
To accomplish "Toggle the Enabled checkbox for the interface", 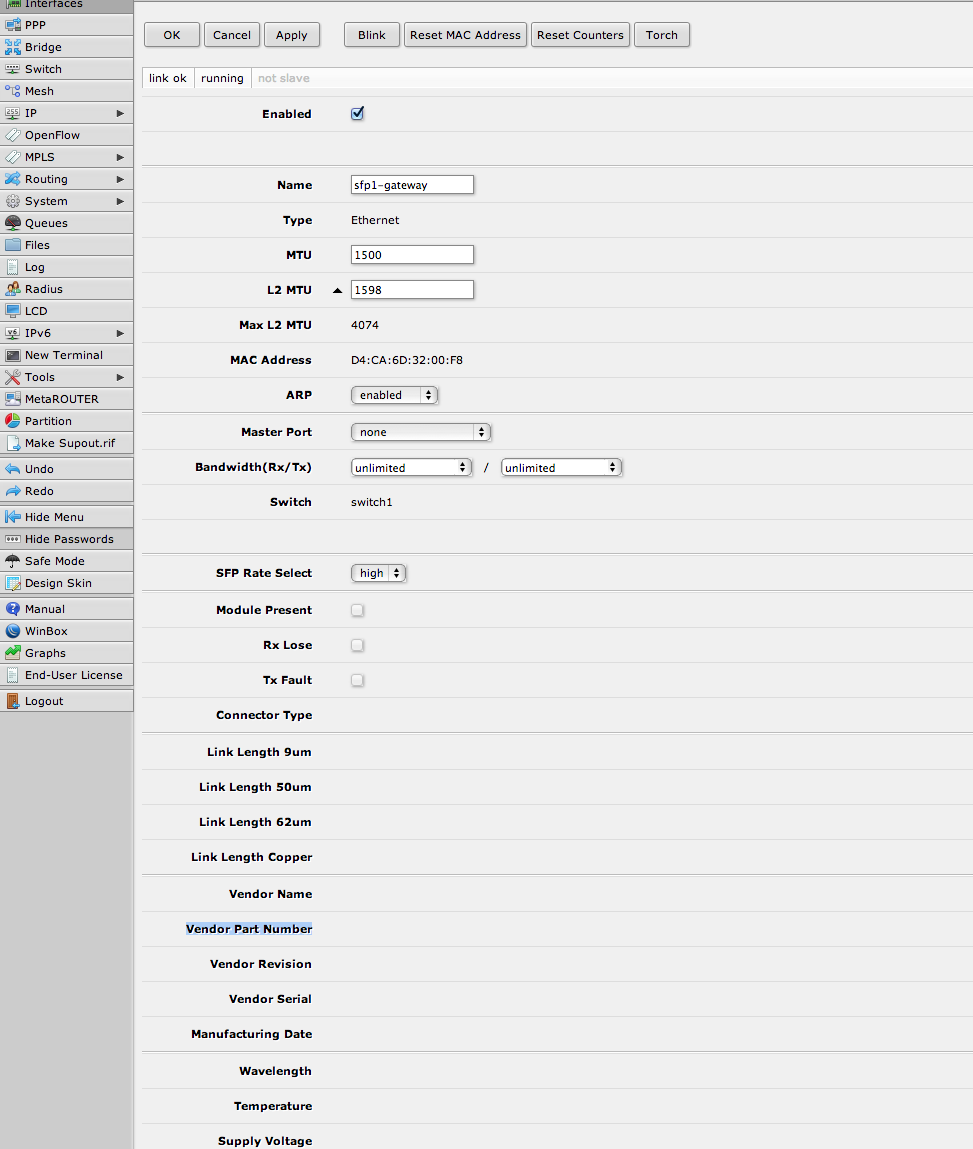I will pos(357,113).
